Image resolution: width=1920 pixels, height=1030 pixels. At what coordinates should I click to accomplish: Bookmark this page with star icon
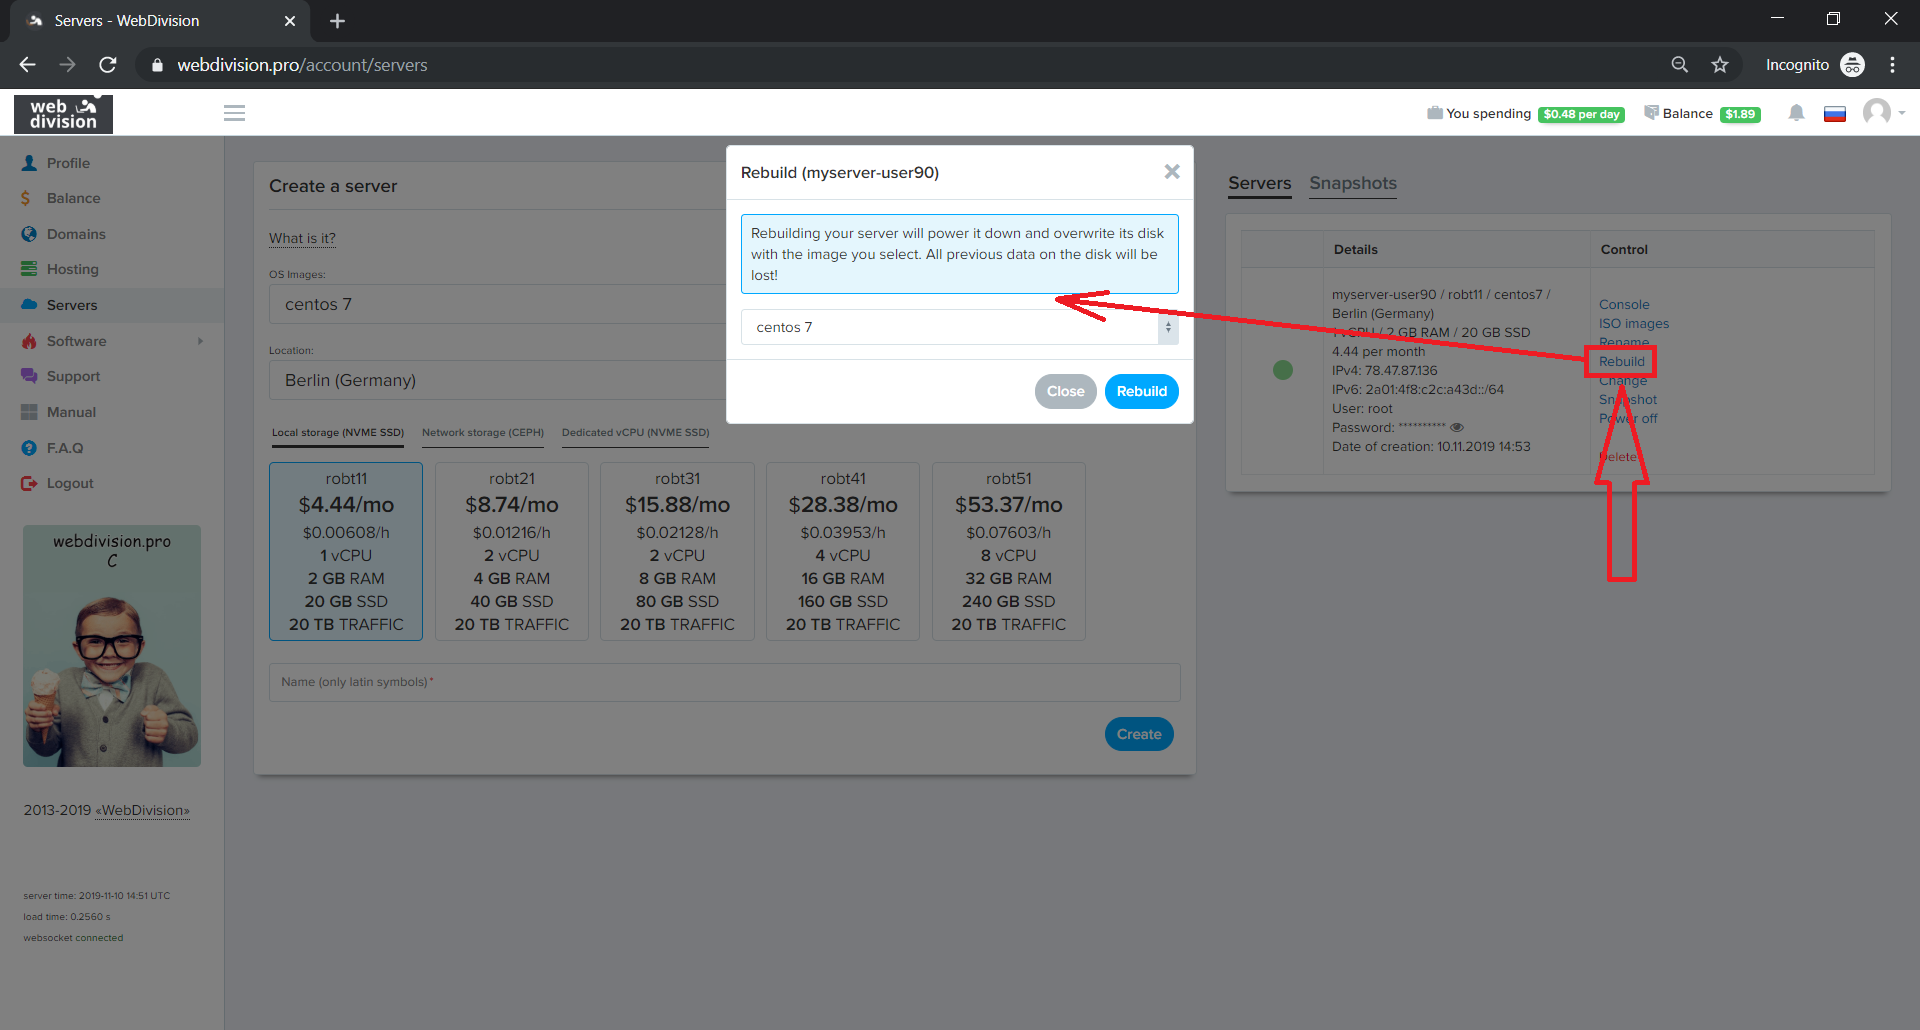pos(1720,65)
